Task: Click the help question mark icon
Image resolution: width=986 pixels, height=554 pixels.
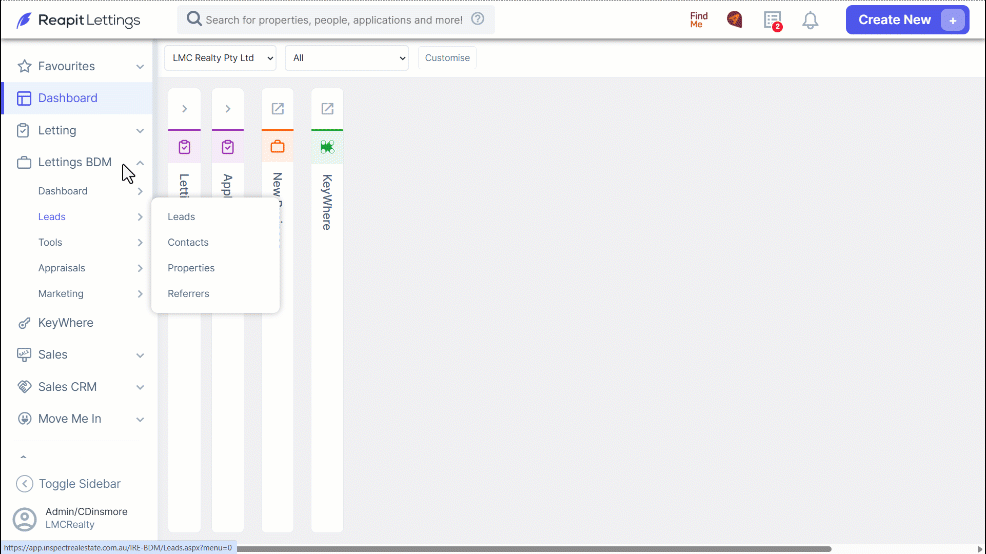Action: coord(478,19)
